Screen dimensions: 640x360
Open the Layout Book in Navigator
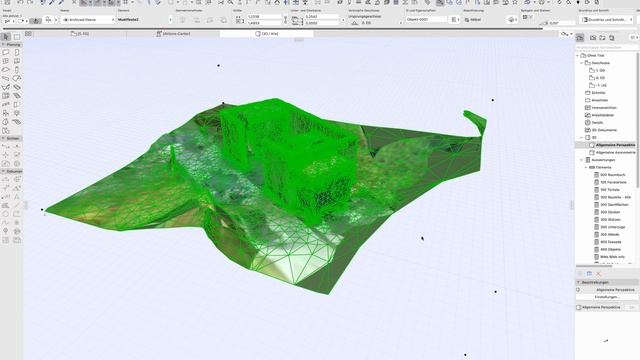point(602,38)
